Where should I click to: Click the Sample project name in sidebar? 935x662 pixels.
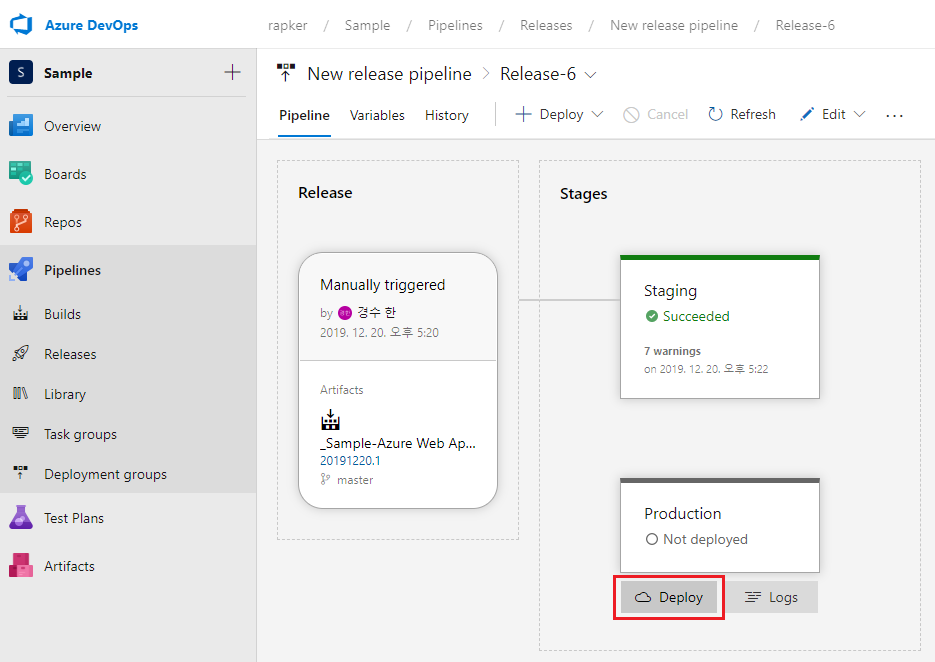(x=68, y=73)
